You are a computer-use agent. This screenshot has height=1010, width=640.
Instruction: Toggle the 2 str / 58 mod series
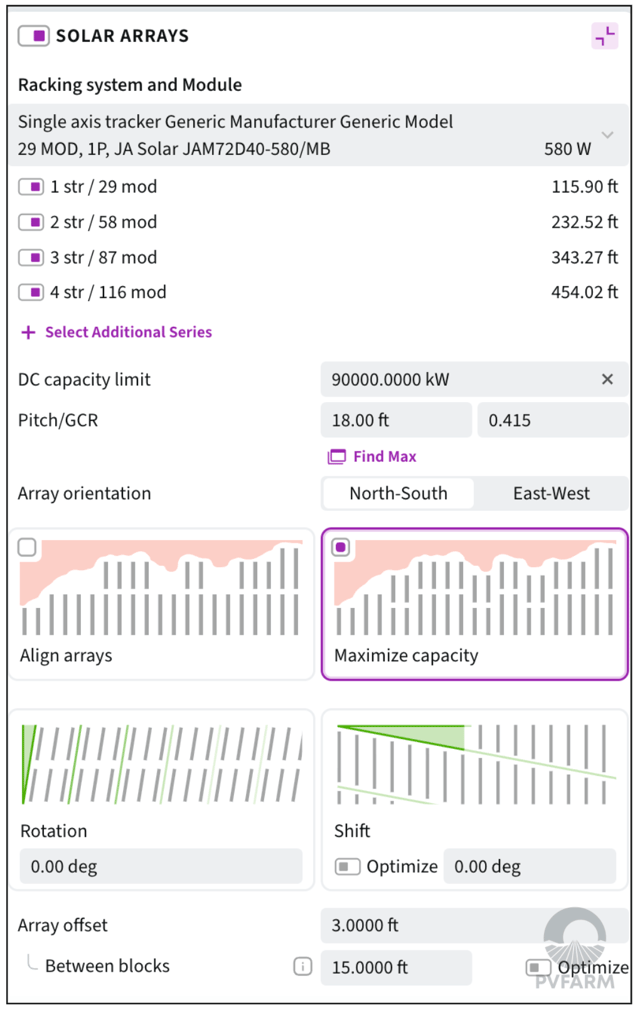click(x=31, y=222)
